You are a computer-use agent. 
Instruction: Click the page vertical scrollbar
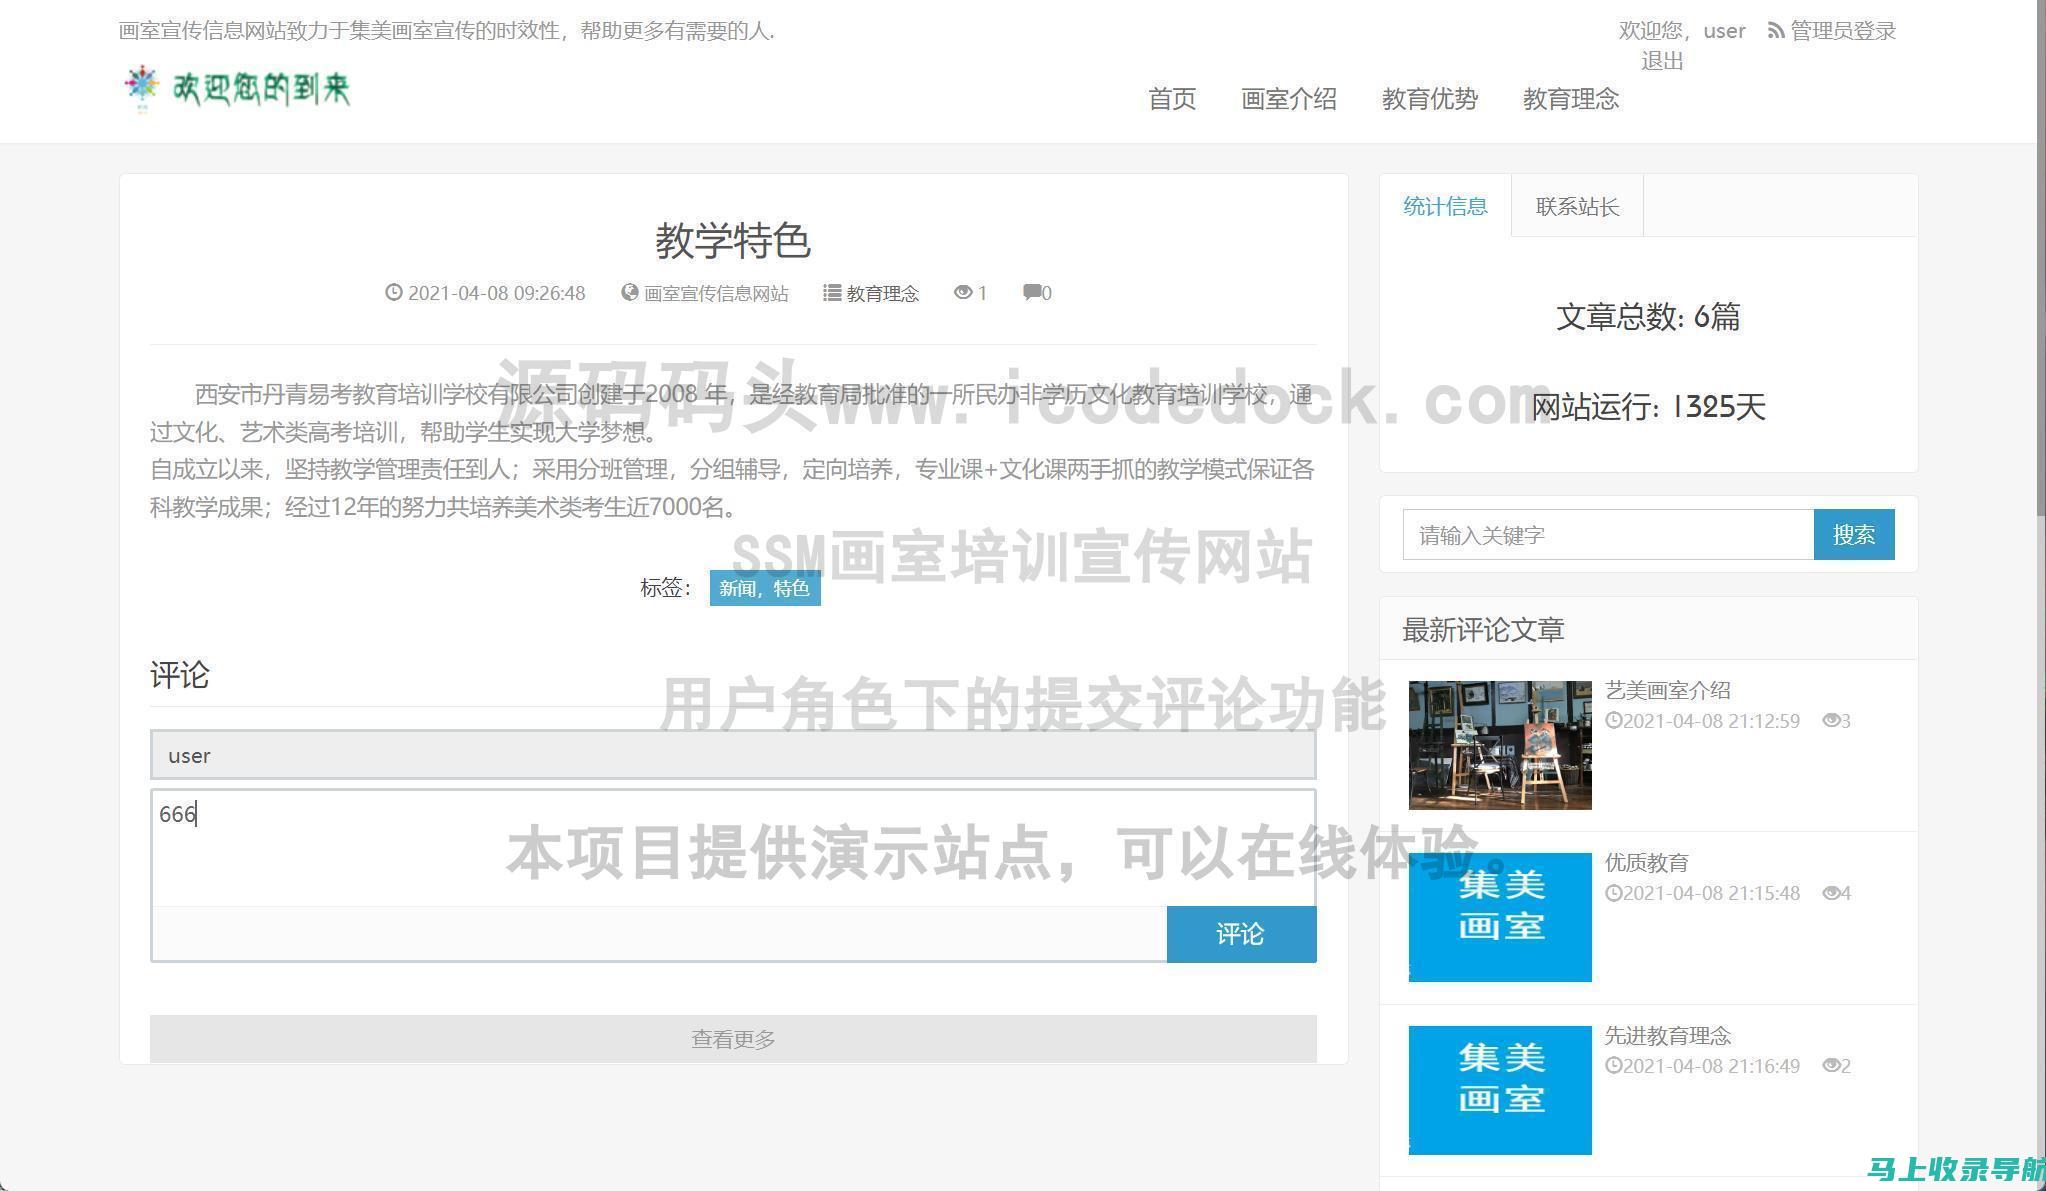pyautogui.click(x=2041, y=260)
